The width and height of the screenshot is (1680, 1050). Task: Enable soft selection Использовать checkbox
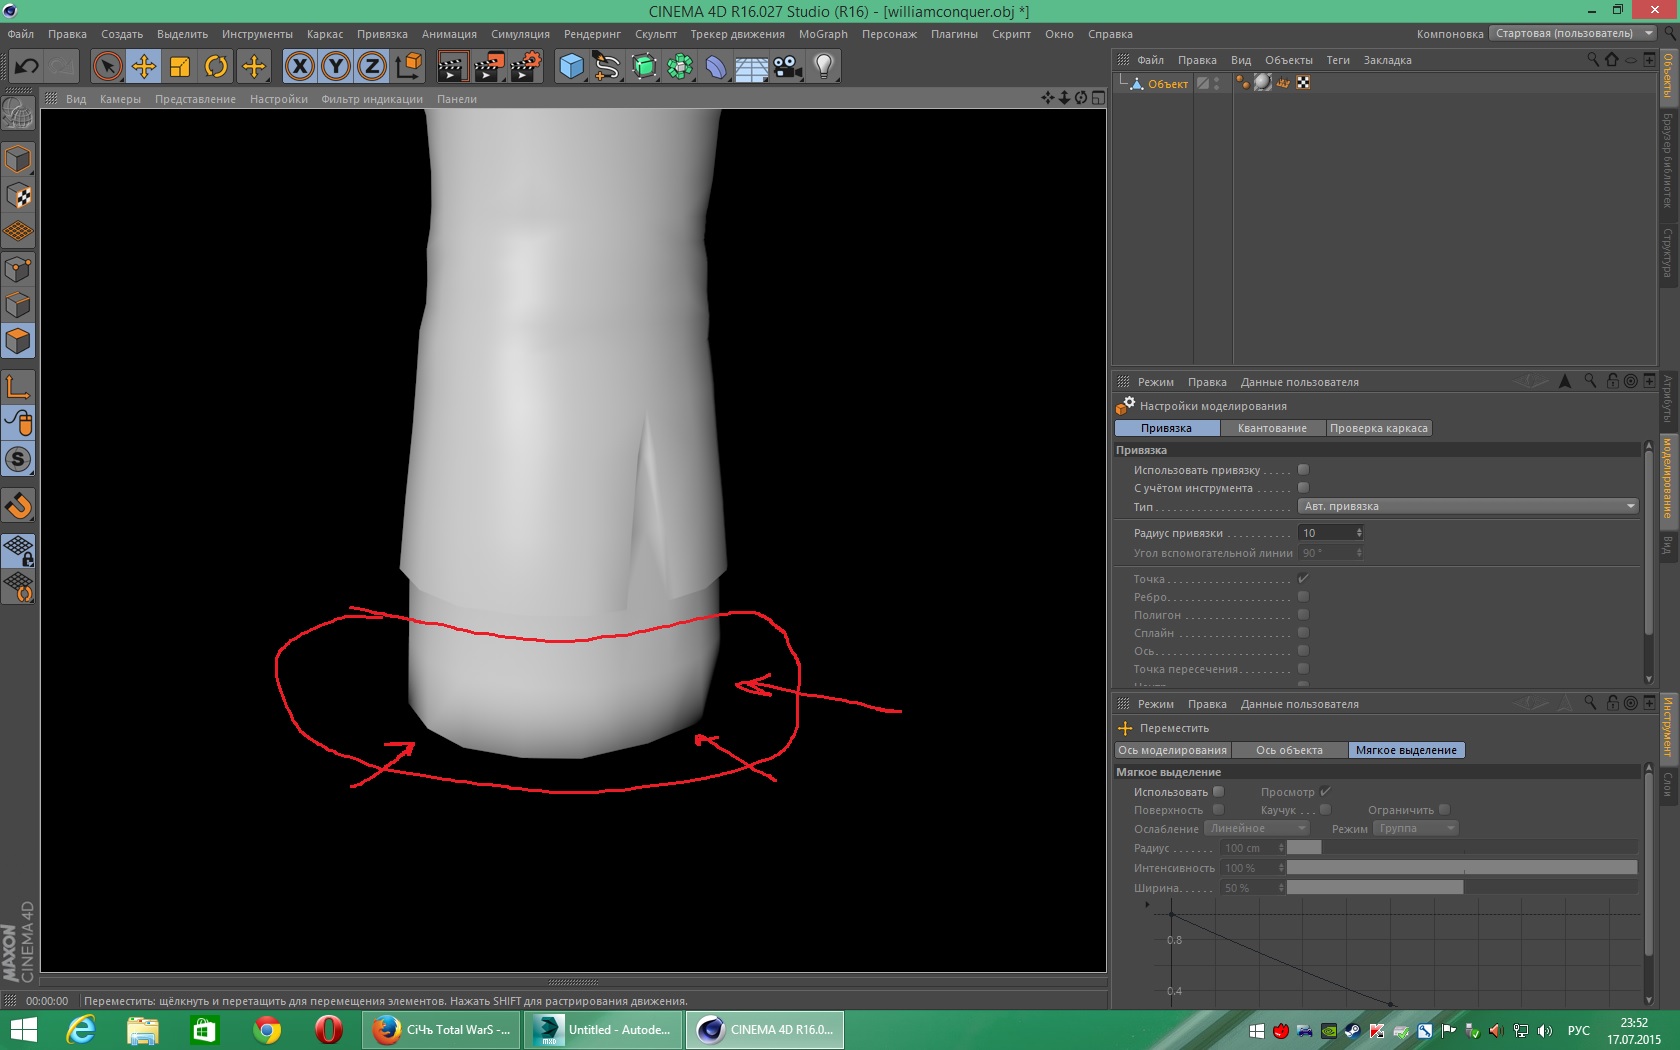pyautogui.click(x=1218, y=792)
